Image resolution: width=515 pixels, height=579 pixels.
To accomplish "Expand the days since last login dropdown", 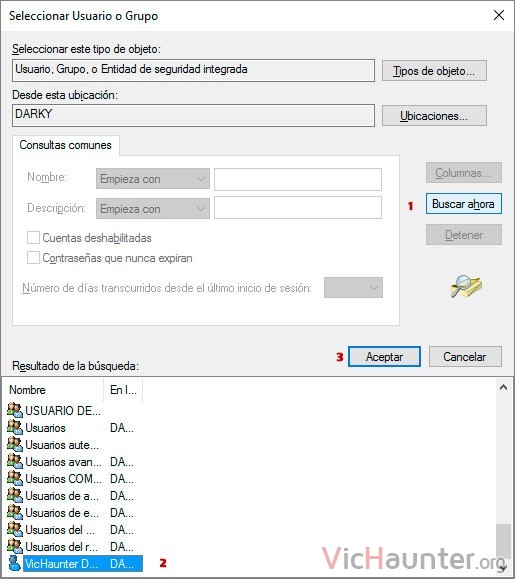I will coord(353,287).
